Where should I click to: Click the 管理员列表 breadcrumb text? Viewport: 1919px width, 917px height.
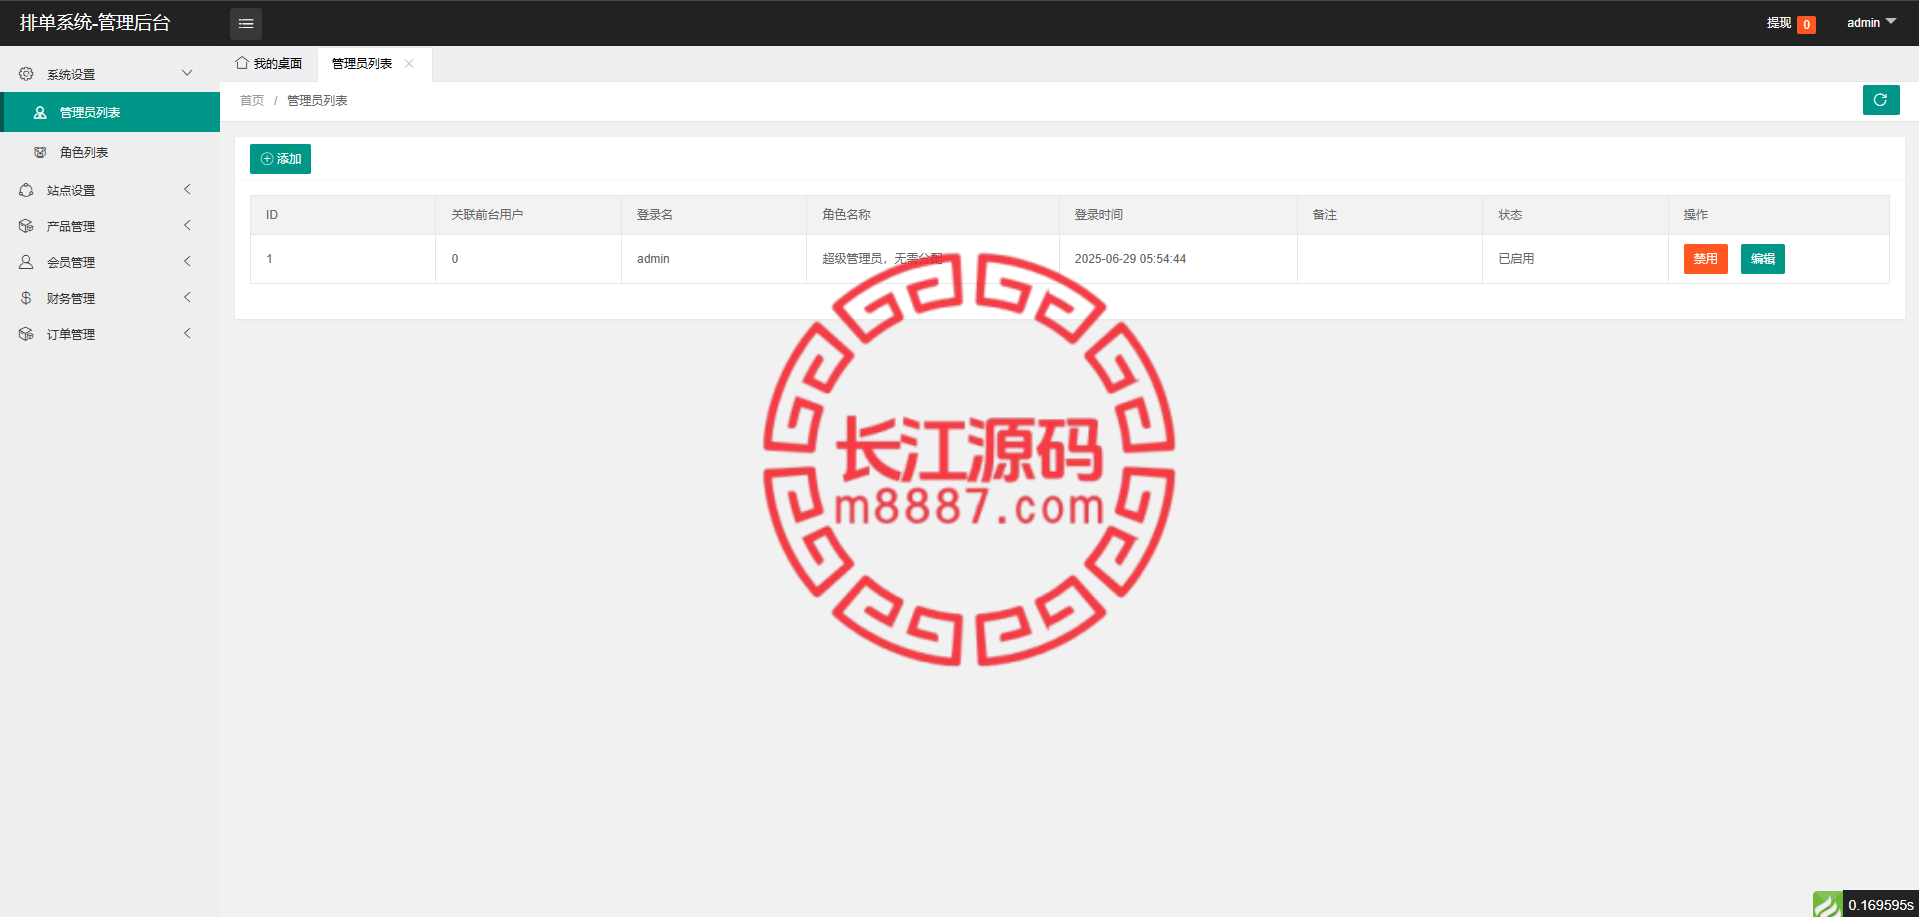point(317,101)
